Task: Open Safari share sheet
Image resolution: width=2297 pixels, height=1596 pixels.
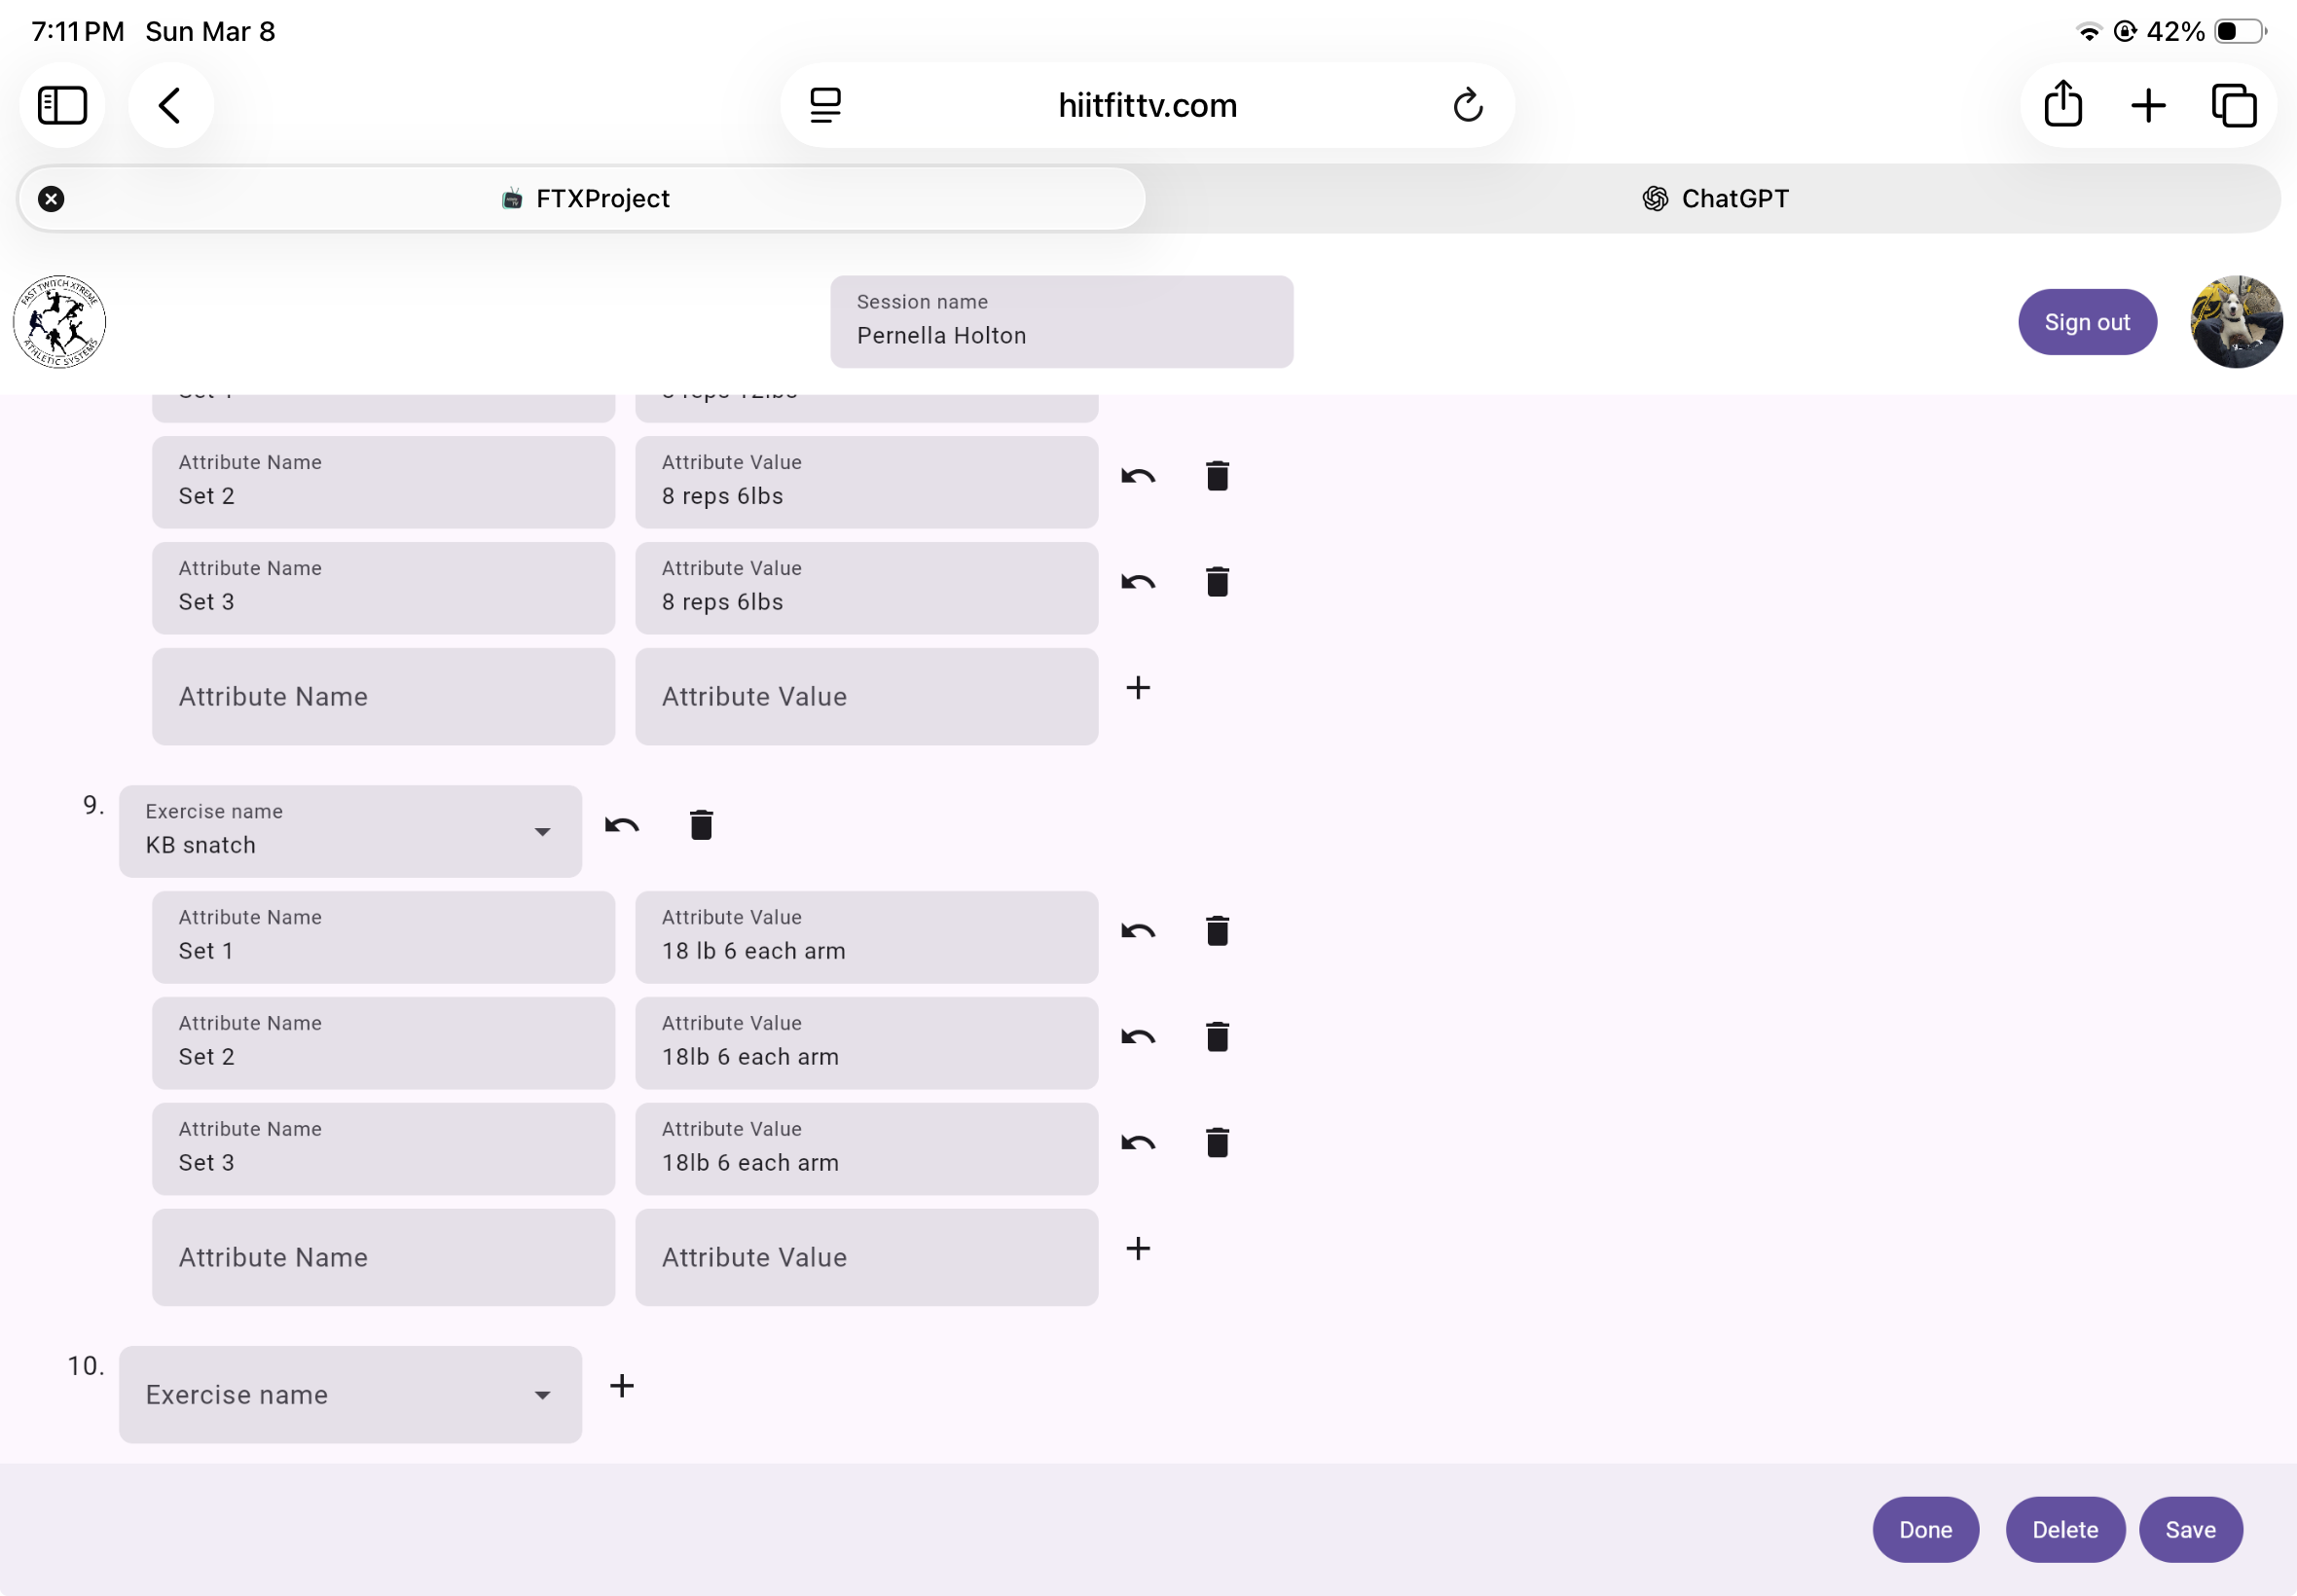Action: (x=2063, y=105)
